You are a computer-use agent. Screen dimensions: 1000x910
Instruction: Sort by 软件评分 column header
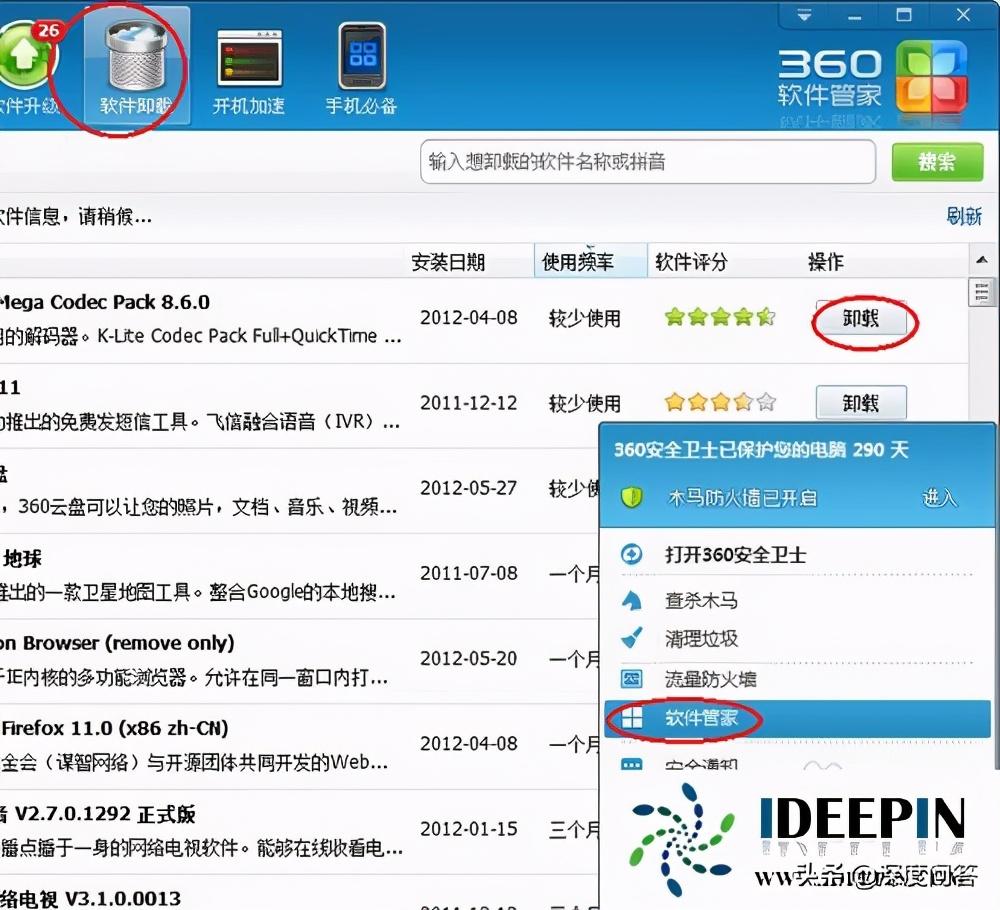[691, 262]
